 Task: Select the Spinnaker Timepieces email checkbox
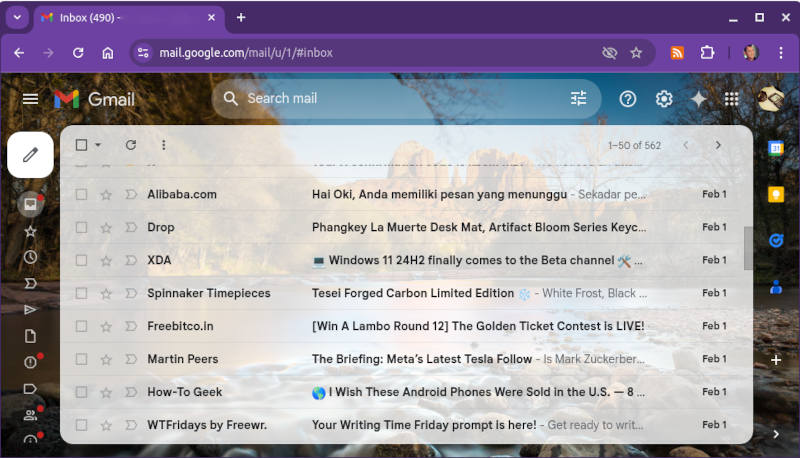pyautogui.click(x=81, y=293)
